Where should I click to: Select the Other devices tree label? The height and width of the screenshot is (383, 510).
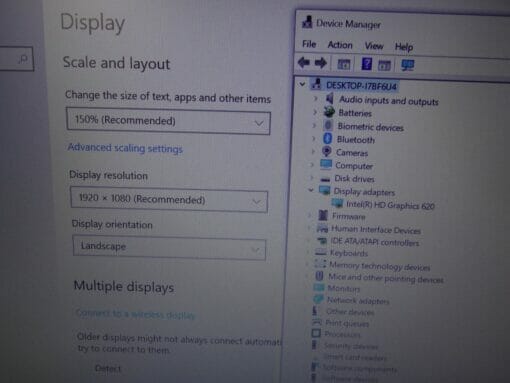point(350,312)
